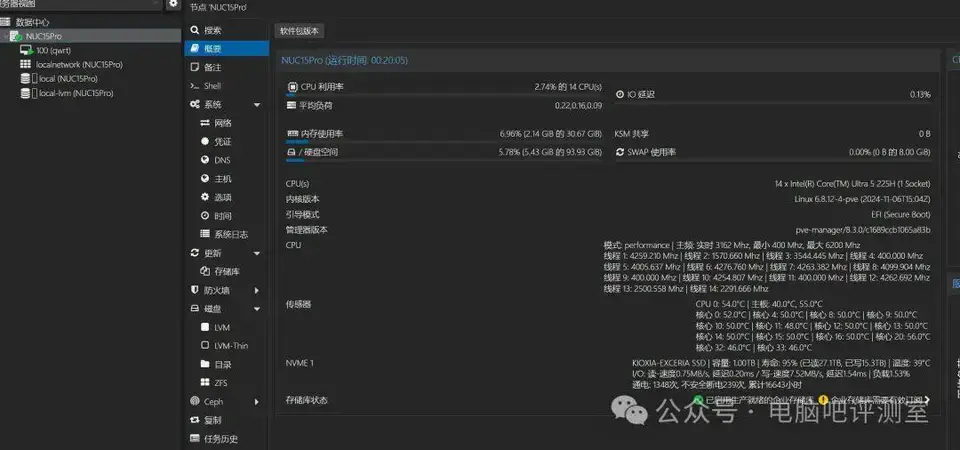
Task: Open 凭证 certificates page
Action: [223, 141]
